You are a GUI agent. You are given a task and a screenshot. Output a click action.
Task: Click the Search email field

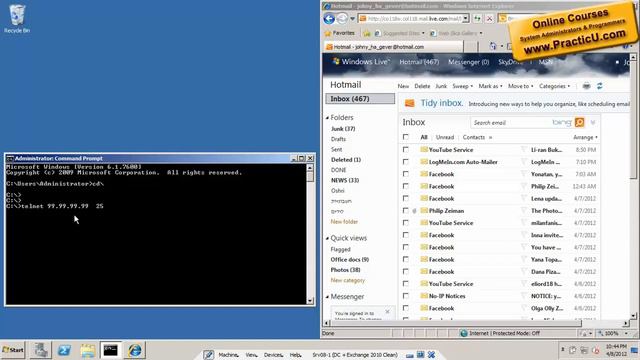pos(511,122)
